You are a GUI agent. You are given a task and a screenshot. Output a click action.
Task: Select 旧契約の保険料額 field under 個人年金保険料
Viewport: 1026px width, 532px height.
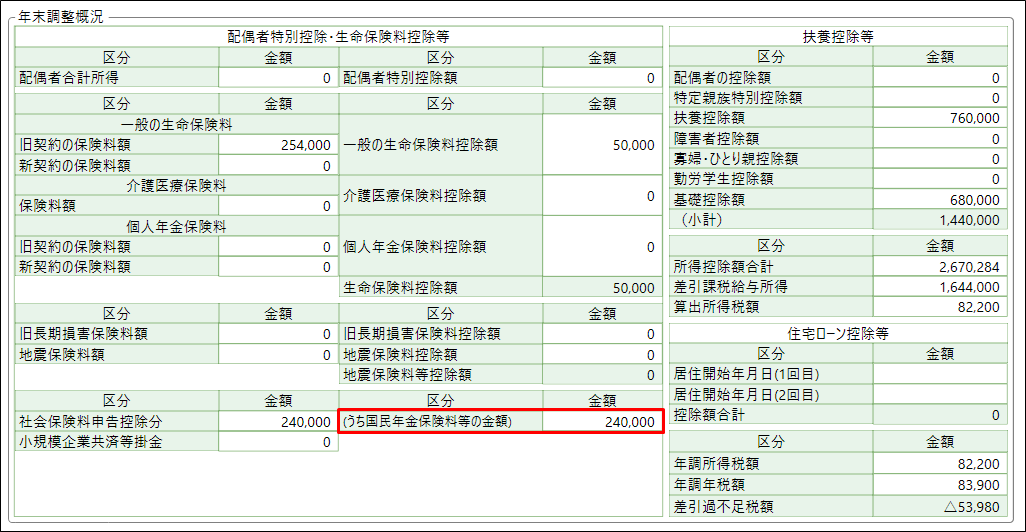coord(277,247)
